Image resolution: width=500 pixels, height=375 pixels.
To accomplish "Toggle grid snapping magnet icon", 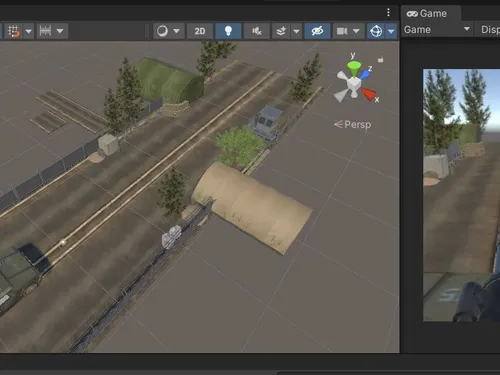I will coord(13,31).
